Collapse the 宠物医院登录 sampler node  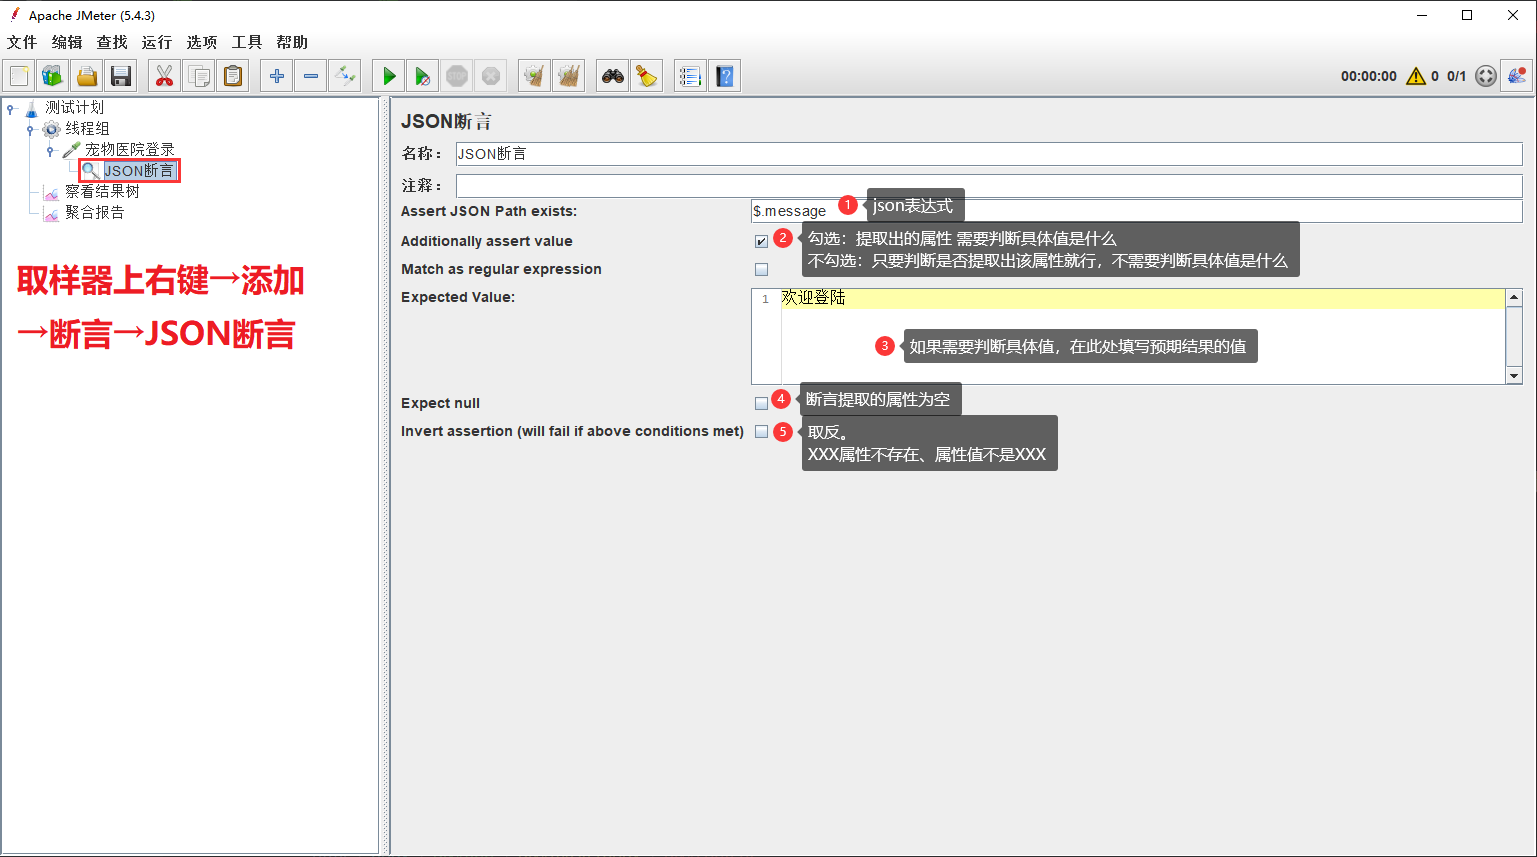[x=51, y=150]
